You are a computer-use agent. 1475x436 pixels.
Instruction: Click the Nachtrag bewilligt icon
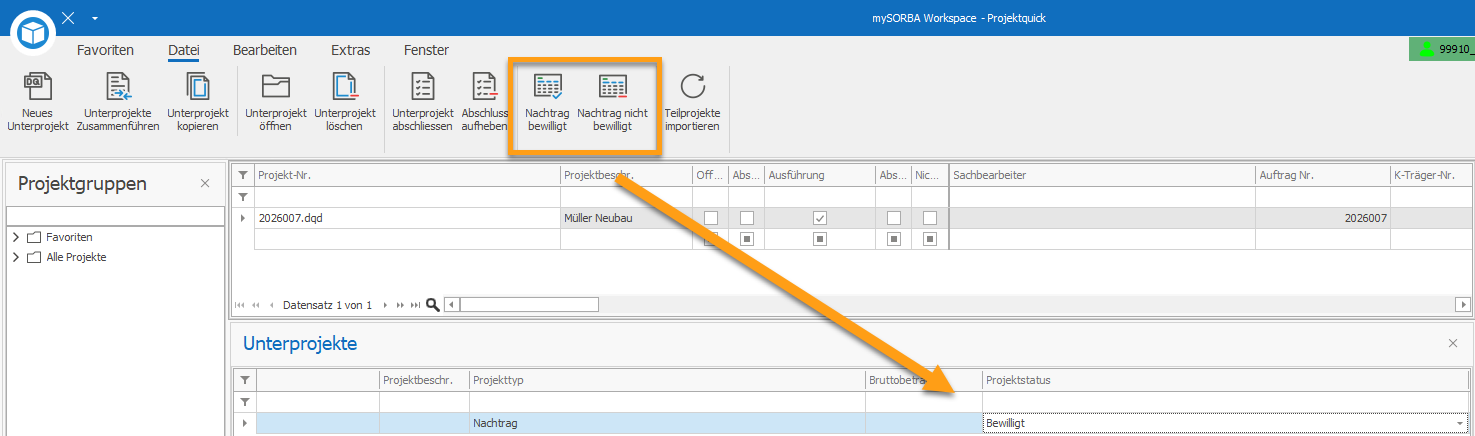pyautogui.click(x=548, y=87)
